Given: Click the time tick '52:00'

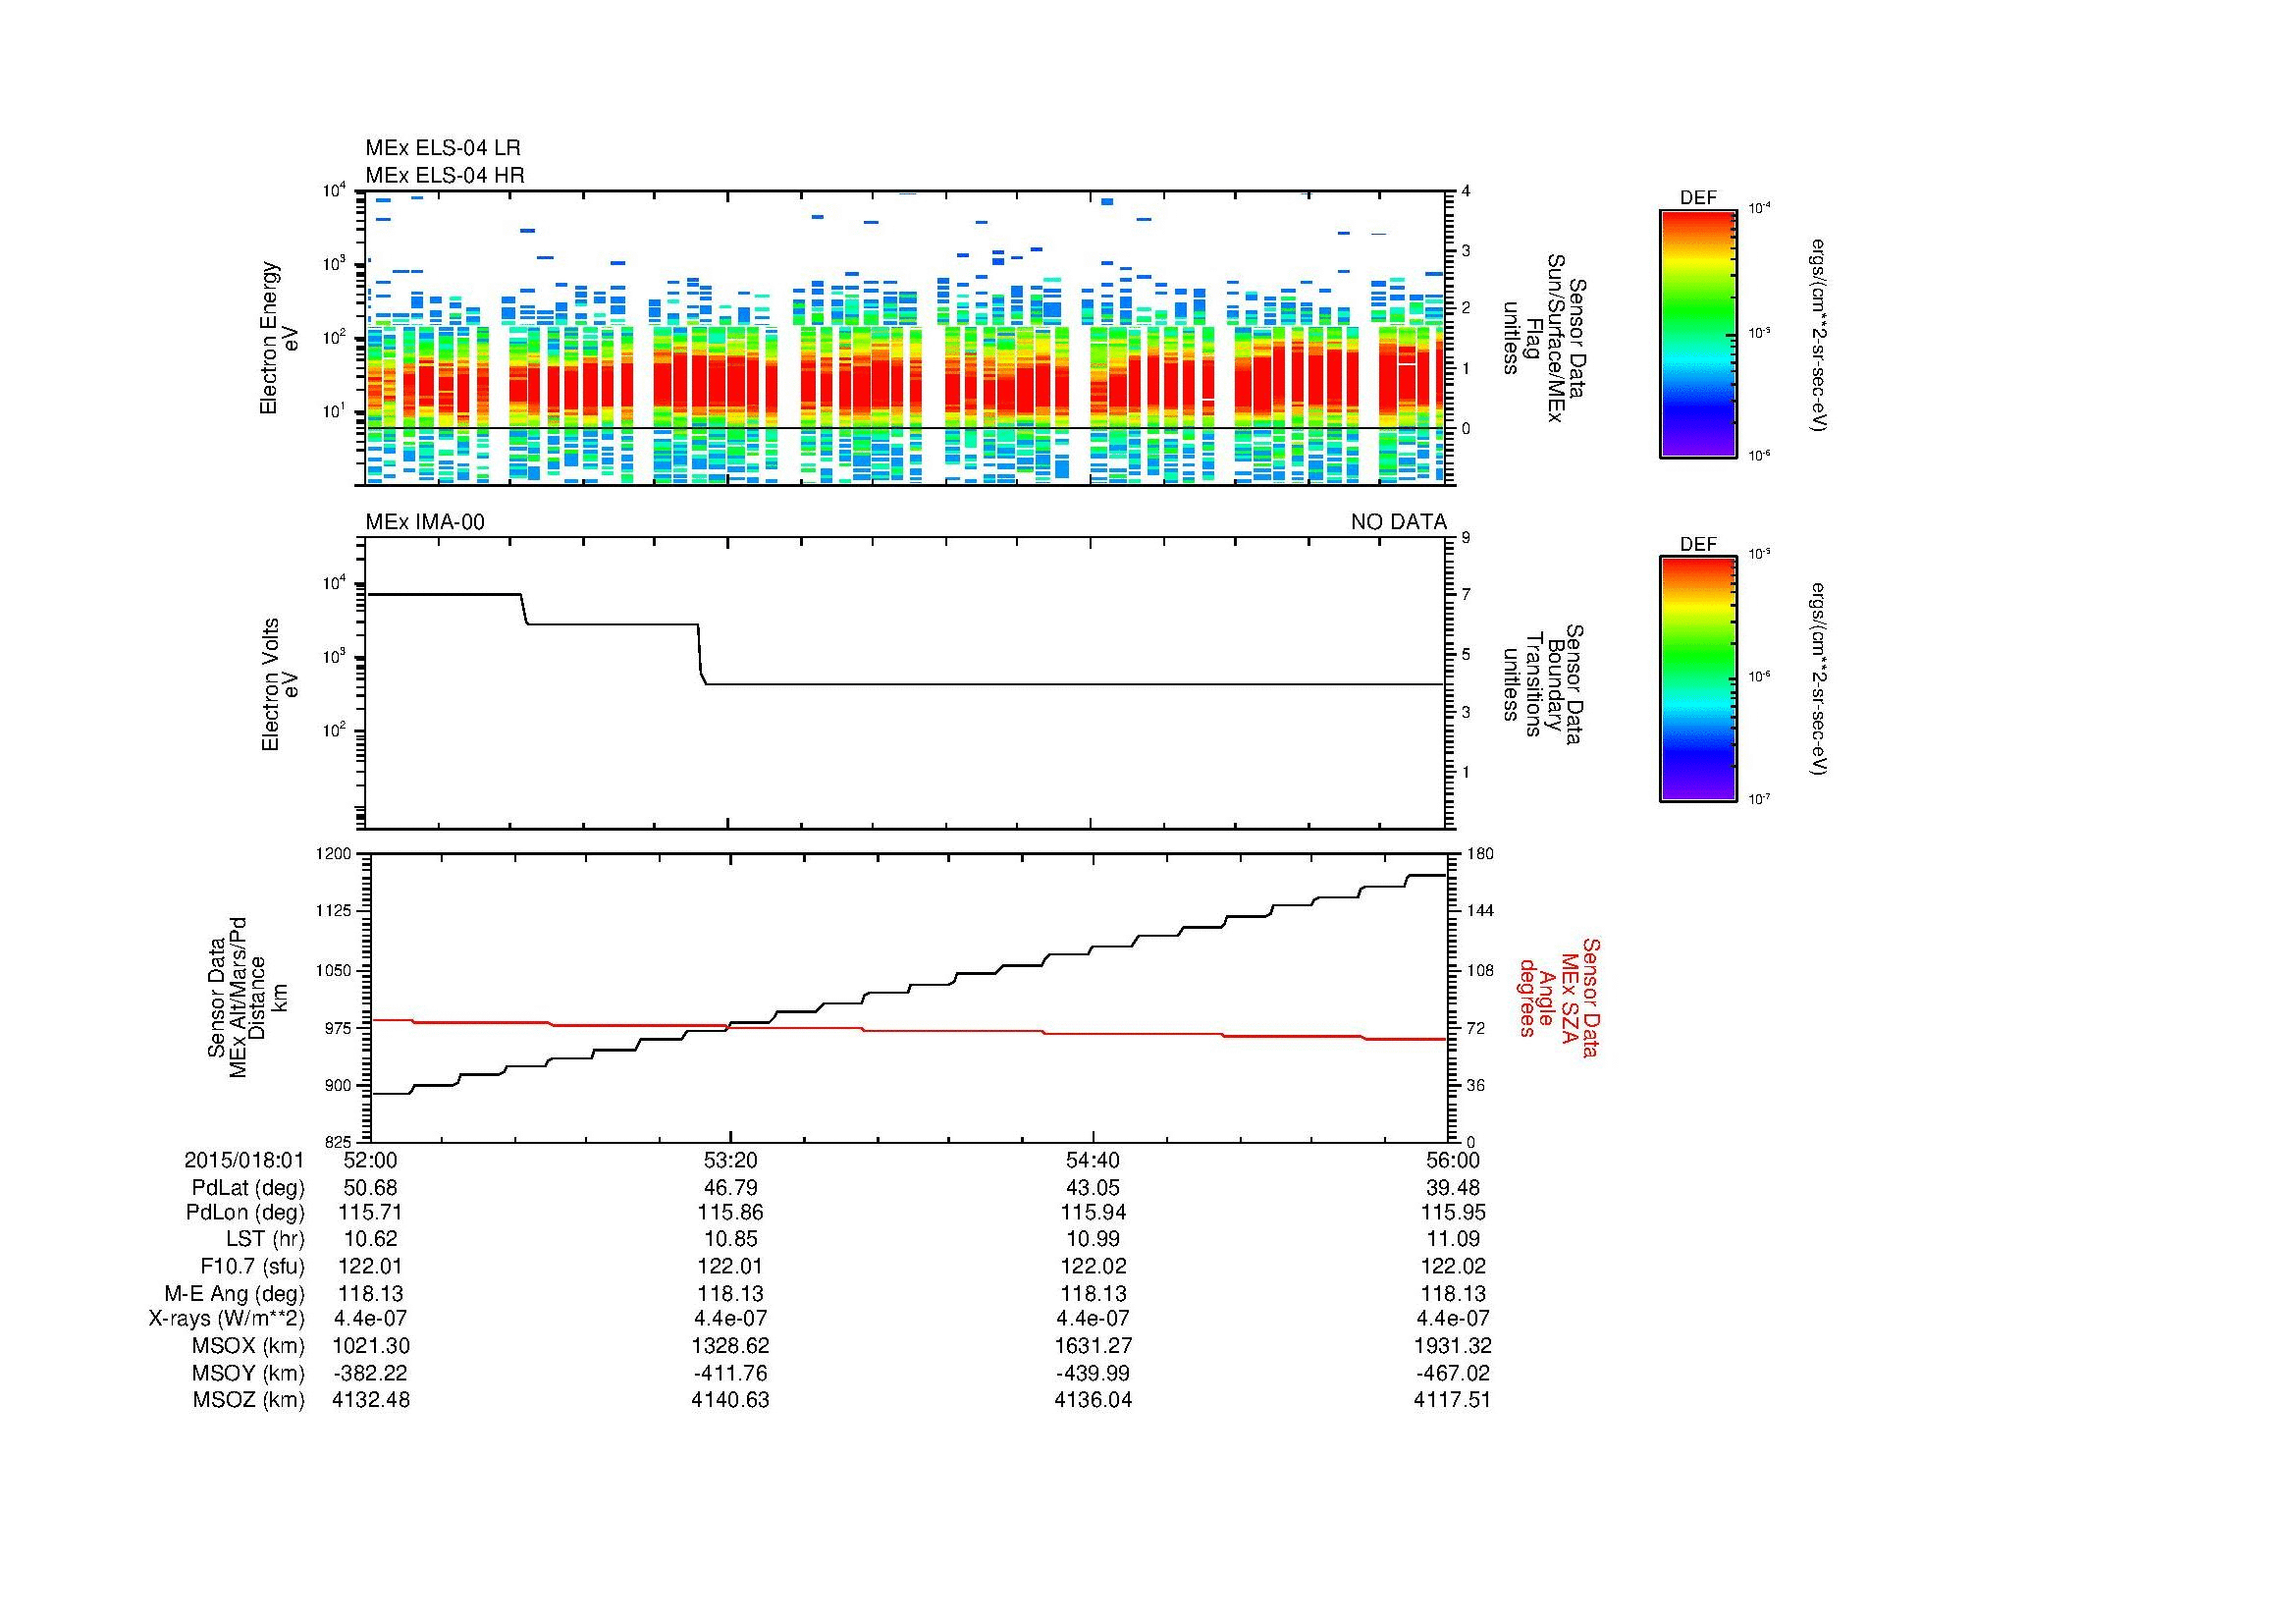Looking at the screenshot, I should tap(370, 1160).
